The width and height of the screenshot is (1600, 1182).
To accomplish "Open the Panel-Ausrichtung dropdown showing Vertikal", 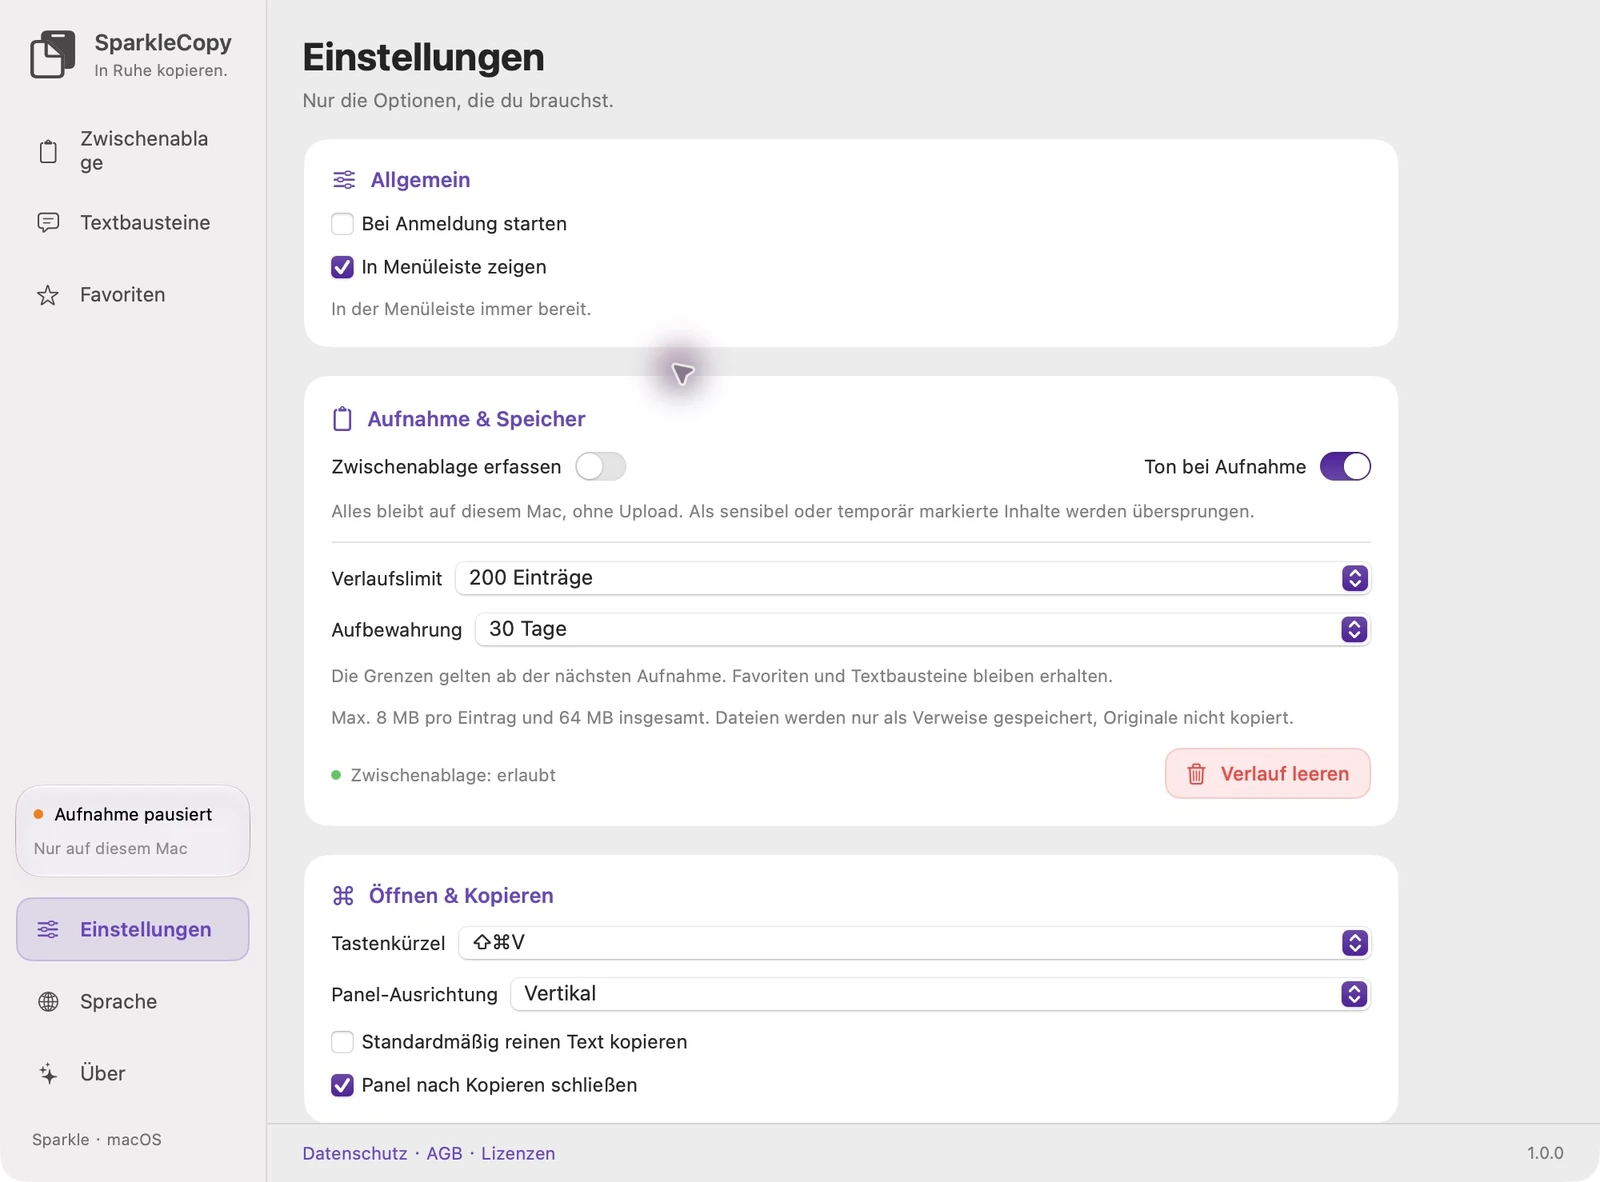I will [940, 994].
